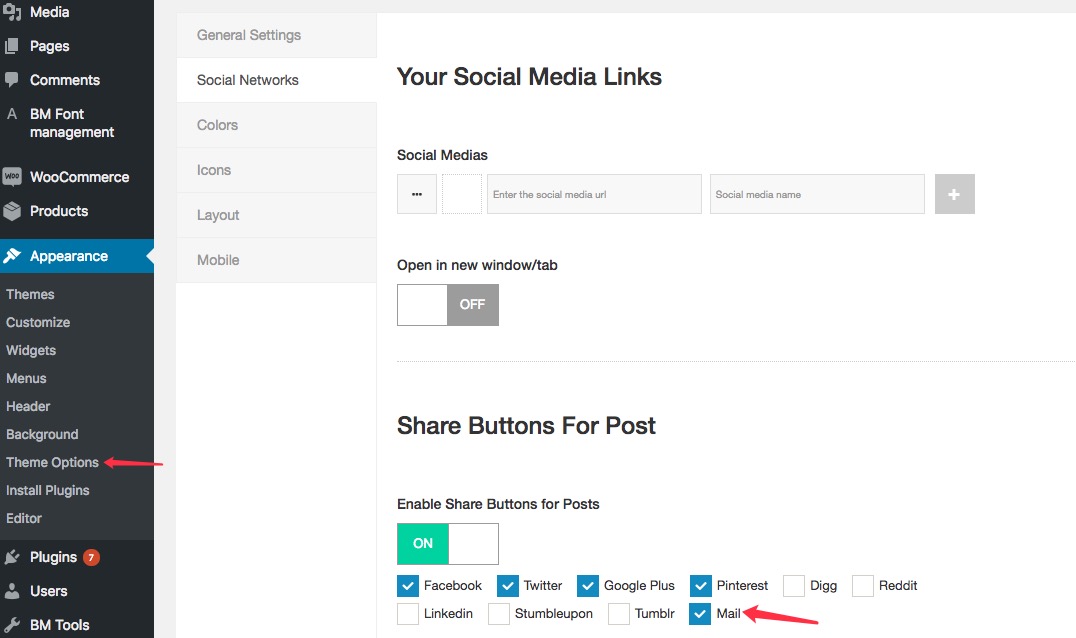Click the plugin update count badge
Viewport: 1076px width, 638px height.
91,557
